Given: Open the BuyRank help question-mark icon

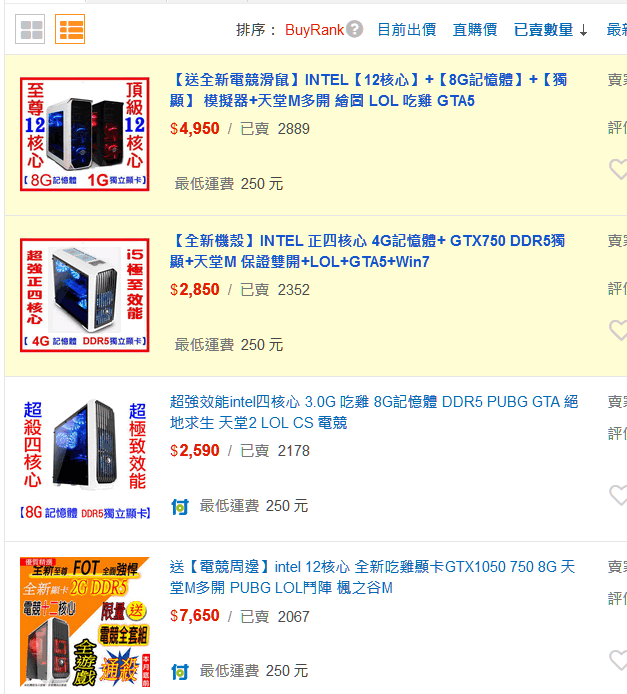Looking at the screenshot, I should [x=354, y=30].
